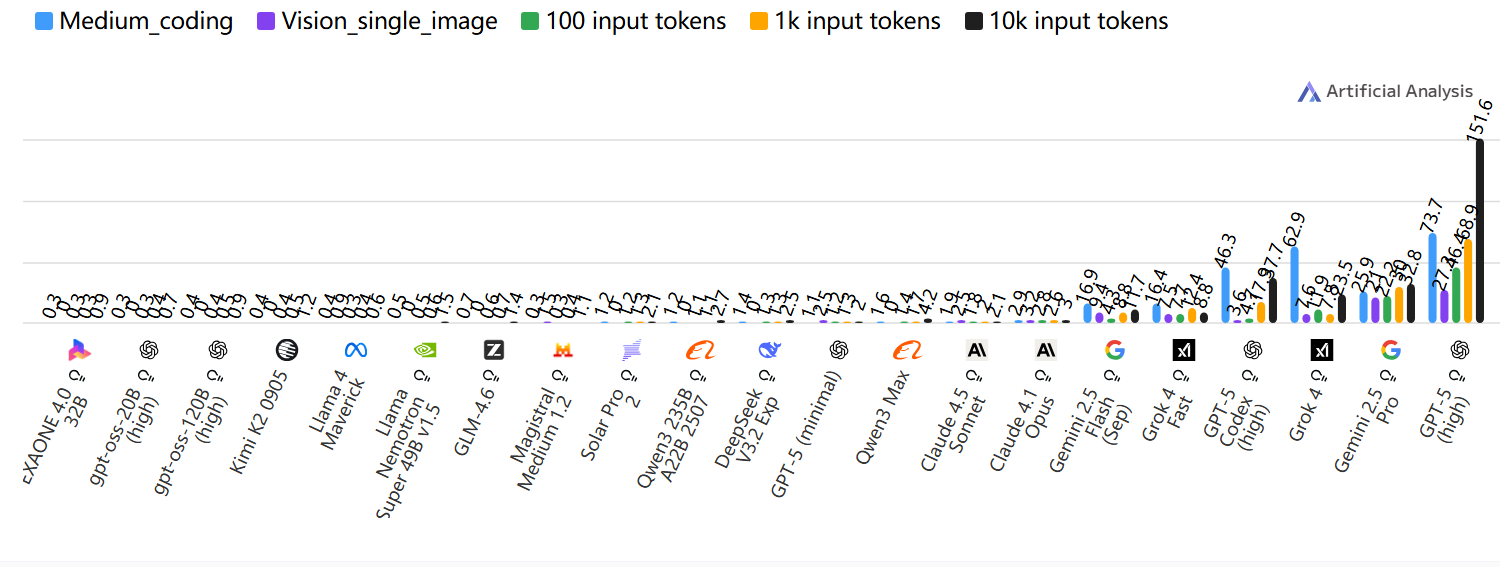
Task: Click the OpenAI logo above GPT-5 Codex (high)
Action: pos(1253,350)
